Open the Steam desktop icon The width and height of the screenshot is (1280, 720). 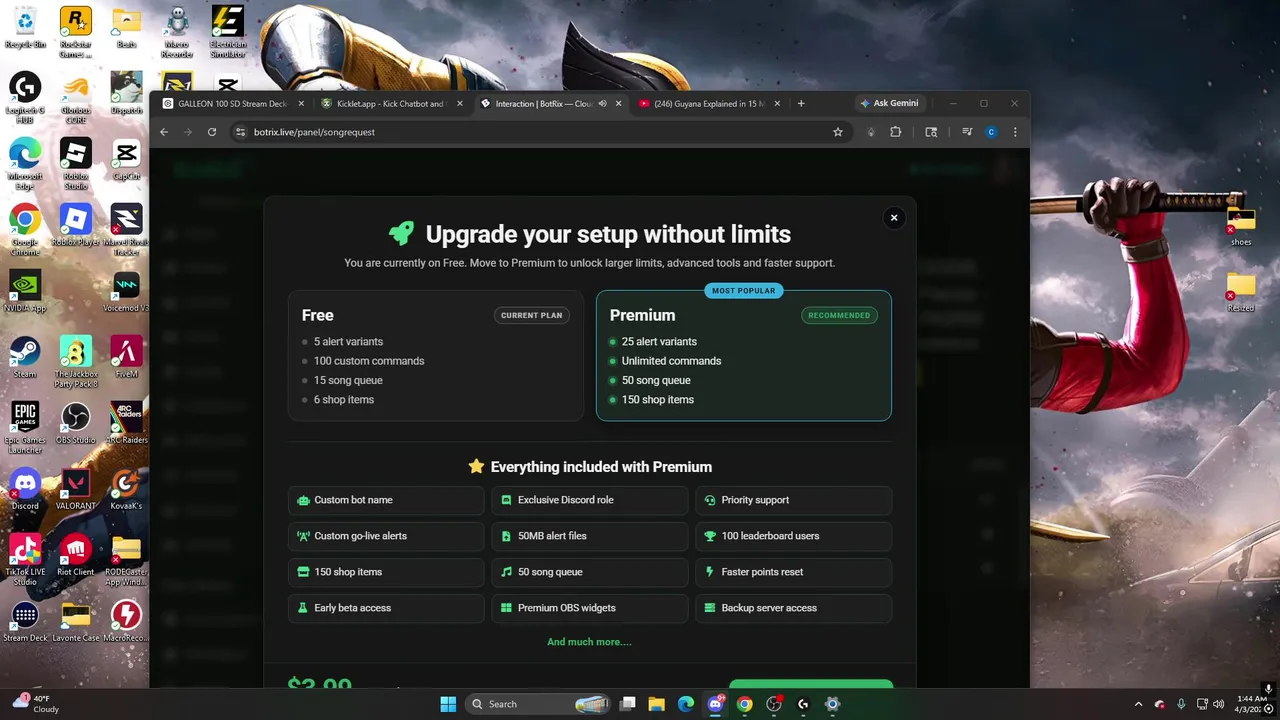pos(25,357)
